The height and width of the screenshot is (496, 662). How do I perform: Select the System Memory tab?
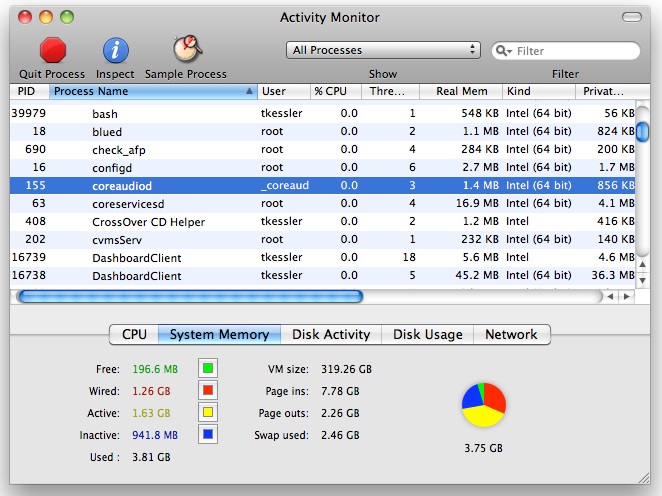click(219, 334)
